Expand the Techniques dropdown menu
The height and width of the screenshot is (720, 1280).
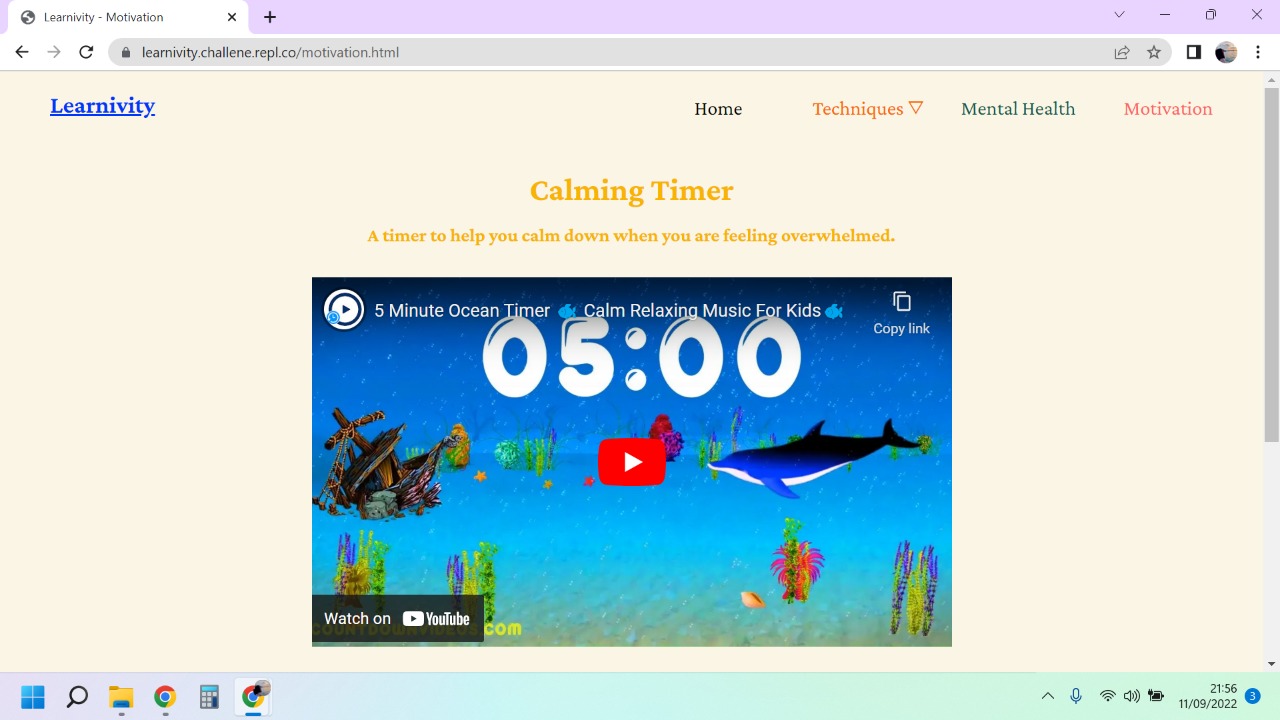[x=867, y=109]
